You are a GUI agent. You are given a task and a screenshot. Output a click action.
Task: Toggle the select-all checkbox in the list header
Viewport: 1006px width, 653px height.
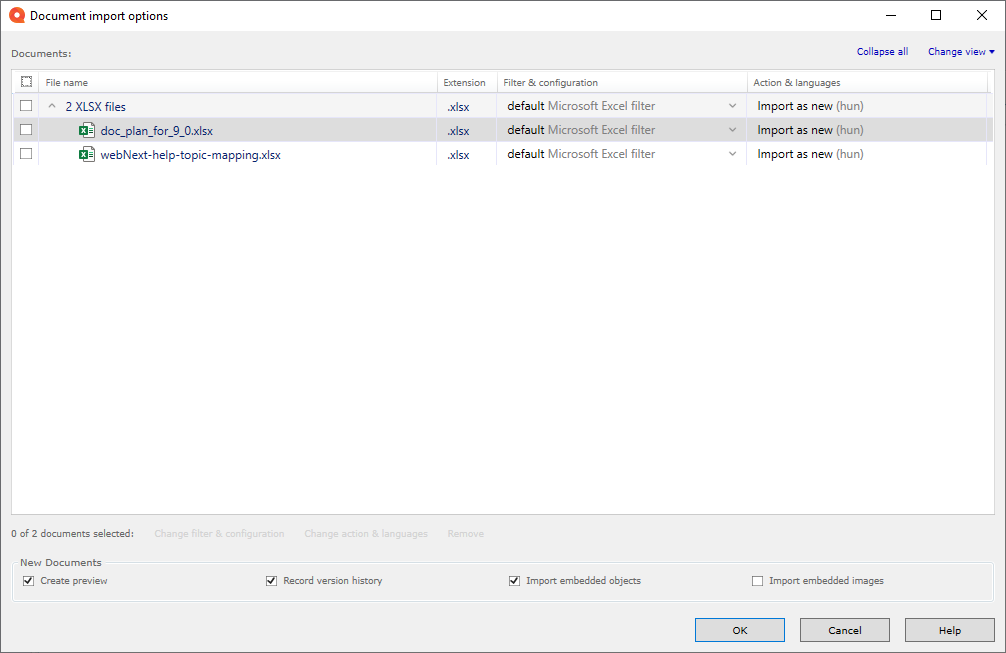[26, 82]
